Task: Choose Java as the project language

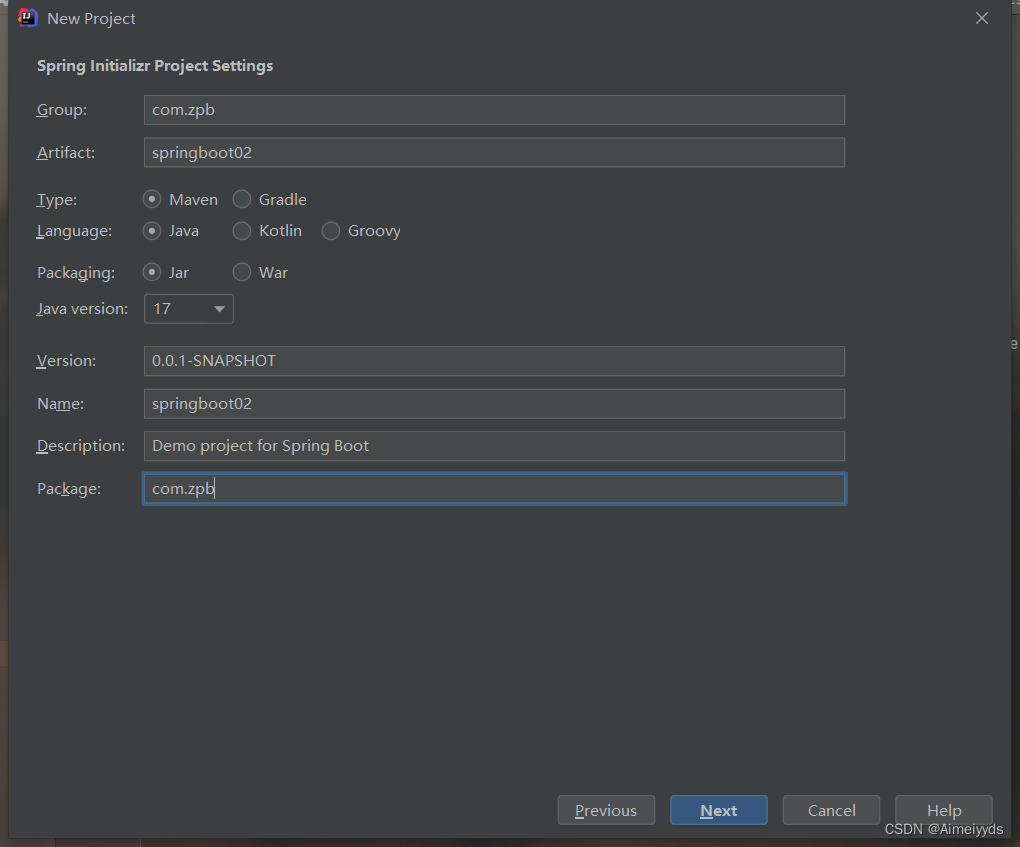Action: 151,231
